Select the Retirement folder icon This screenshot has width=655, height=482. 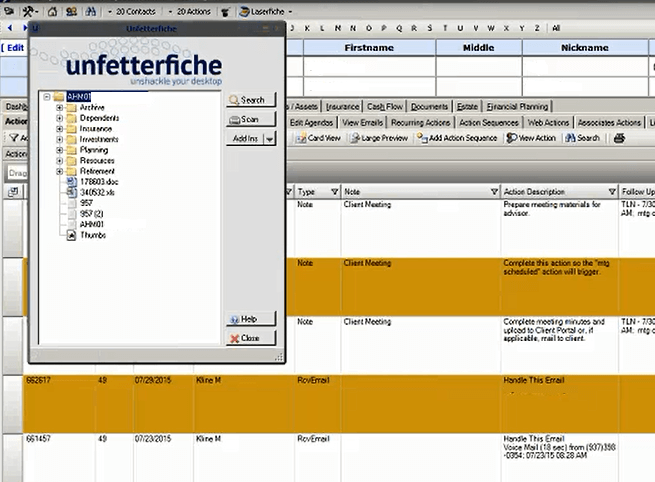click(x=72, y=171)
